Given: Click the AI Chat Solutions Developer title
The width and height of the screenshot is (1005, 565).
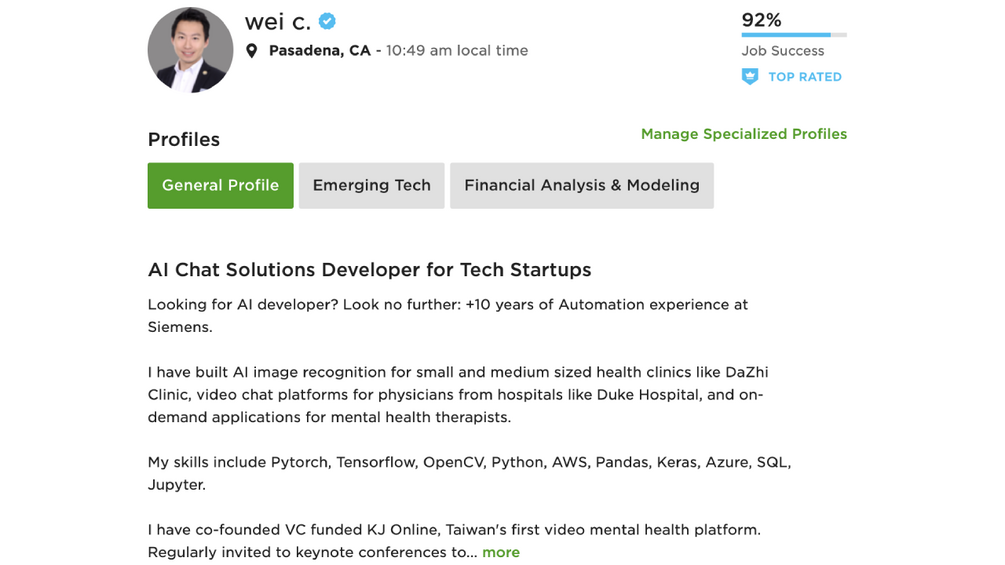Looking at the screenshot, I should (x=369, y=270).
